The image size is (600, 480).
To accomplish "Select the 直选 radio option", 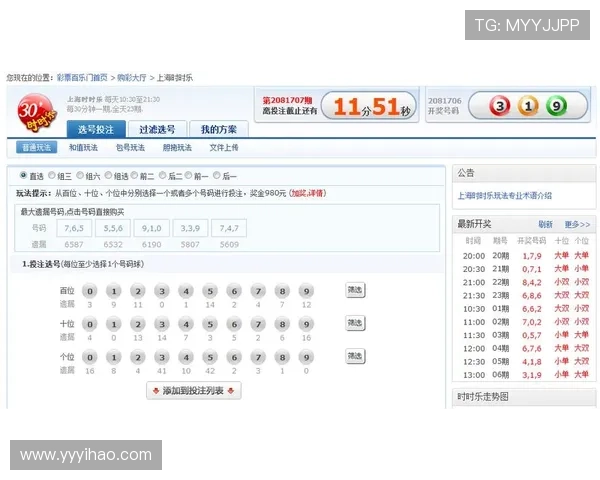I will tap(23, 175).
